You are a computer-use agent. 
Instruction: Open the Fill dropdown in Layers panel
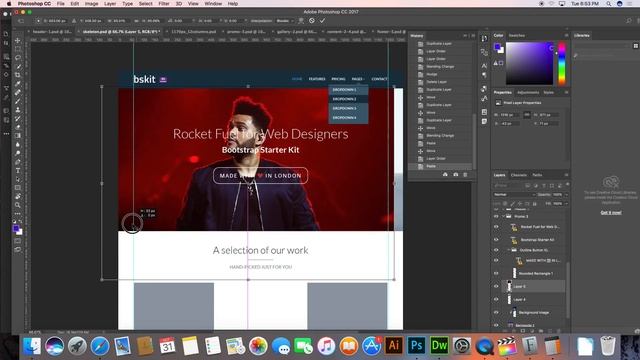(x=566, y=203)
